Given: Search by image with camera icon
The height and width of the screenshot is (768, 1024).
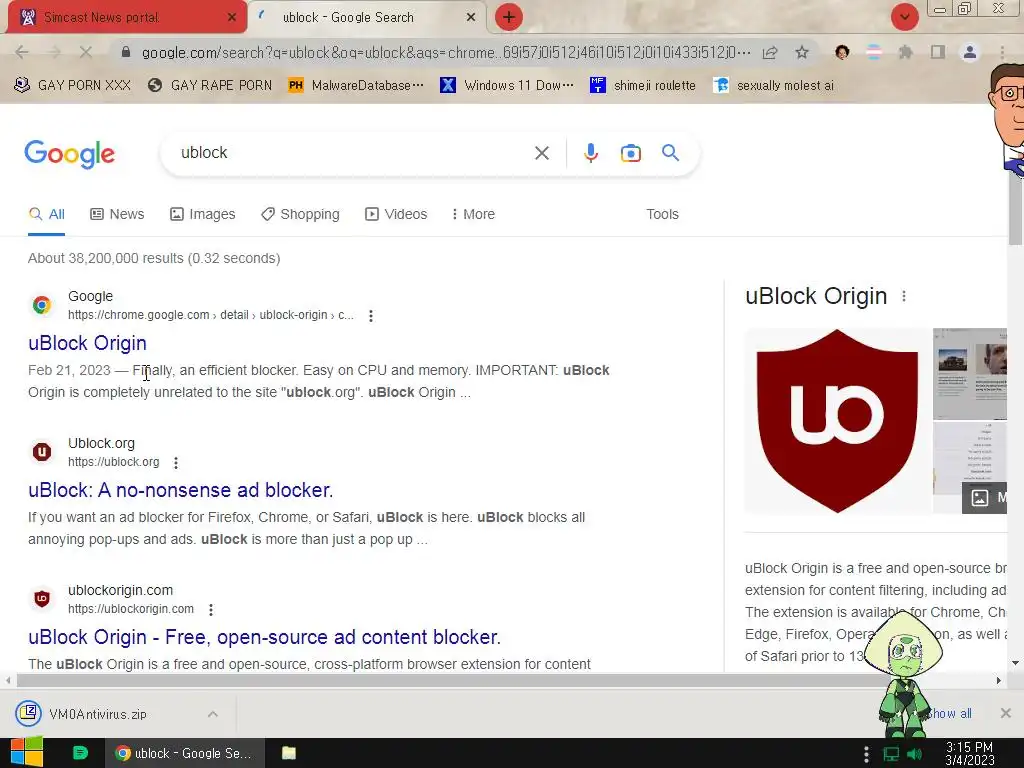Looking at the screenshot, I should click(630, 153).
